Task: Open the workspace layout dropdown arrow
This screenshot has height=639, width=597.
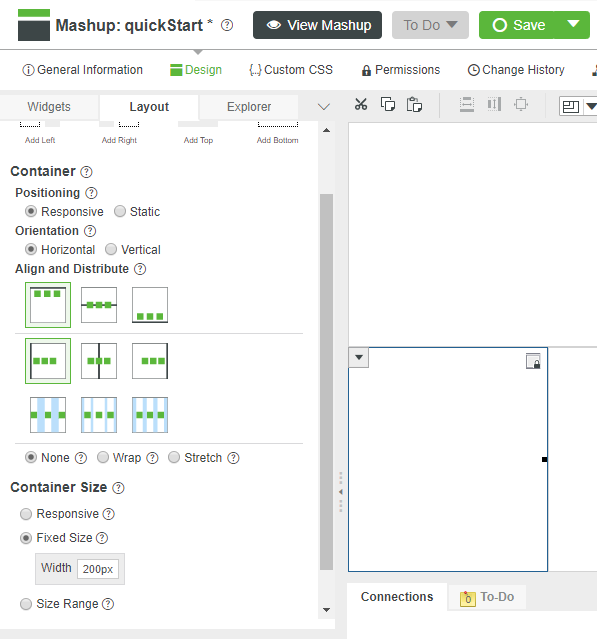Action: pyautogui.click(x=591, y=106)
